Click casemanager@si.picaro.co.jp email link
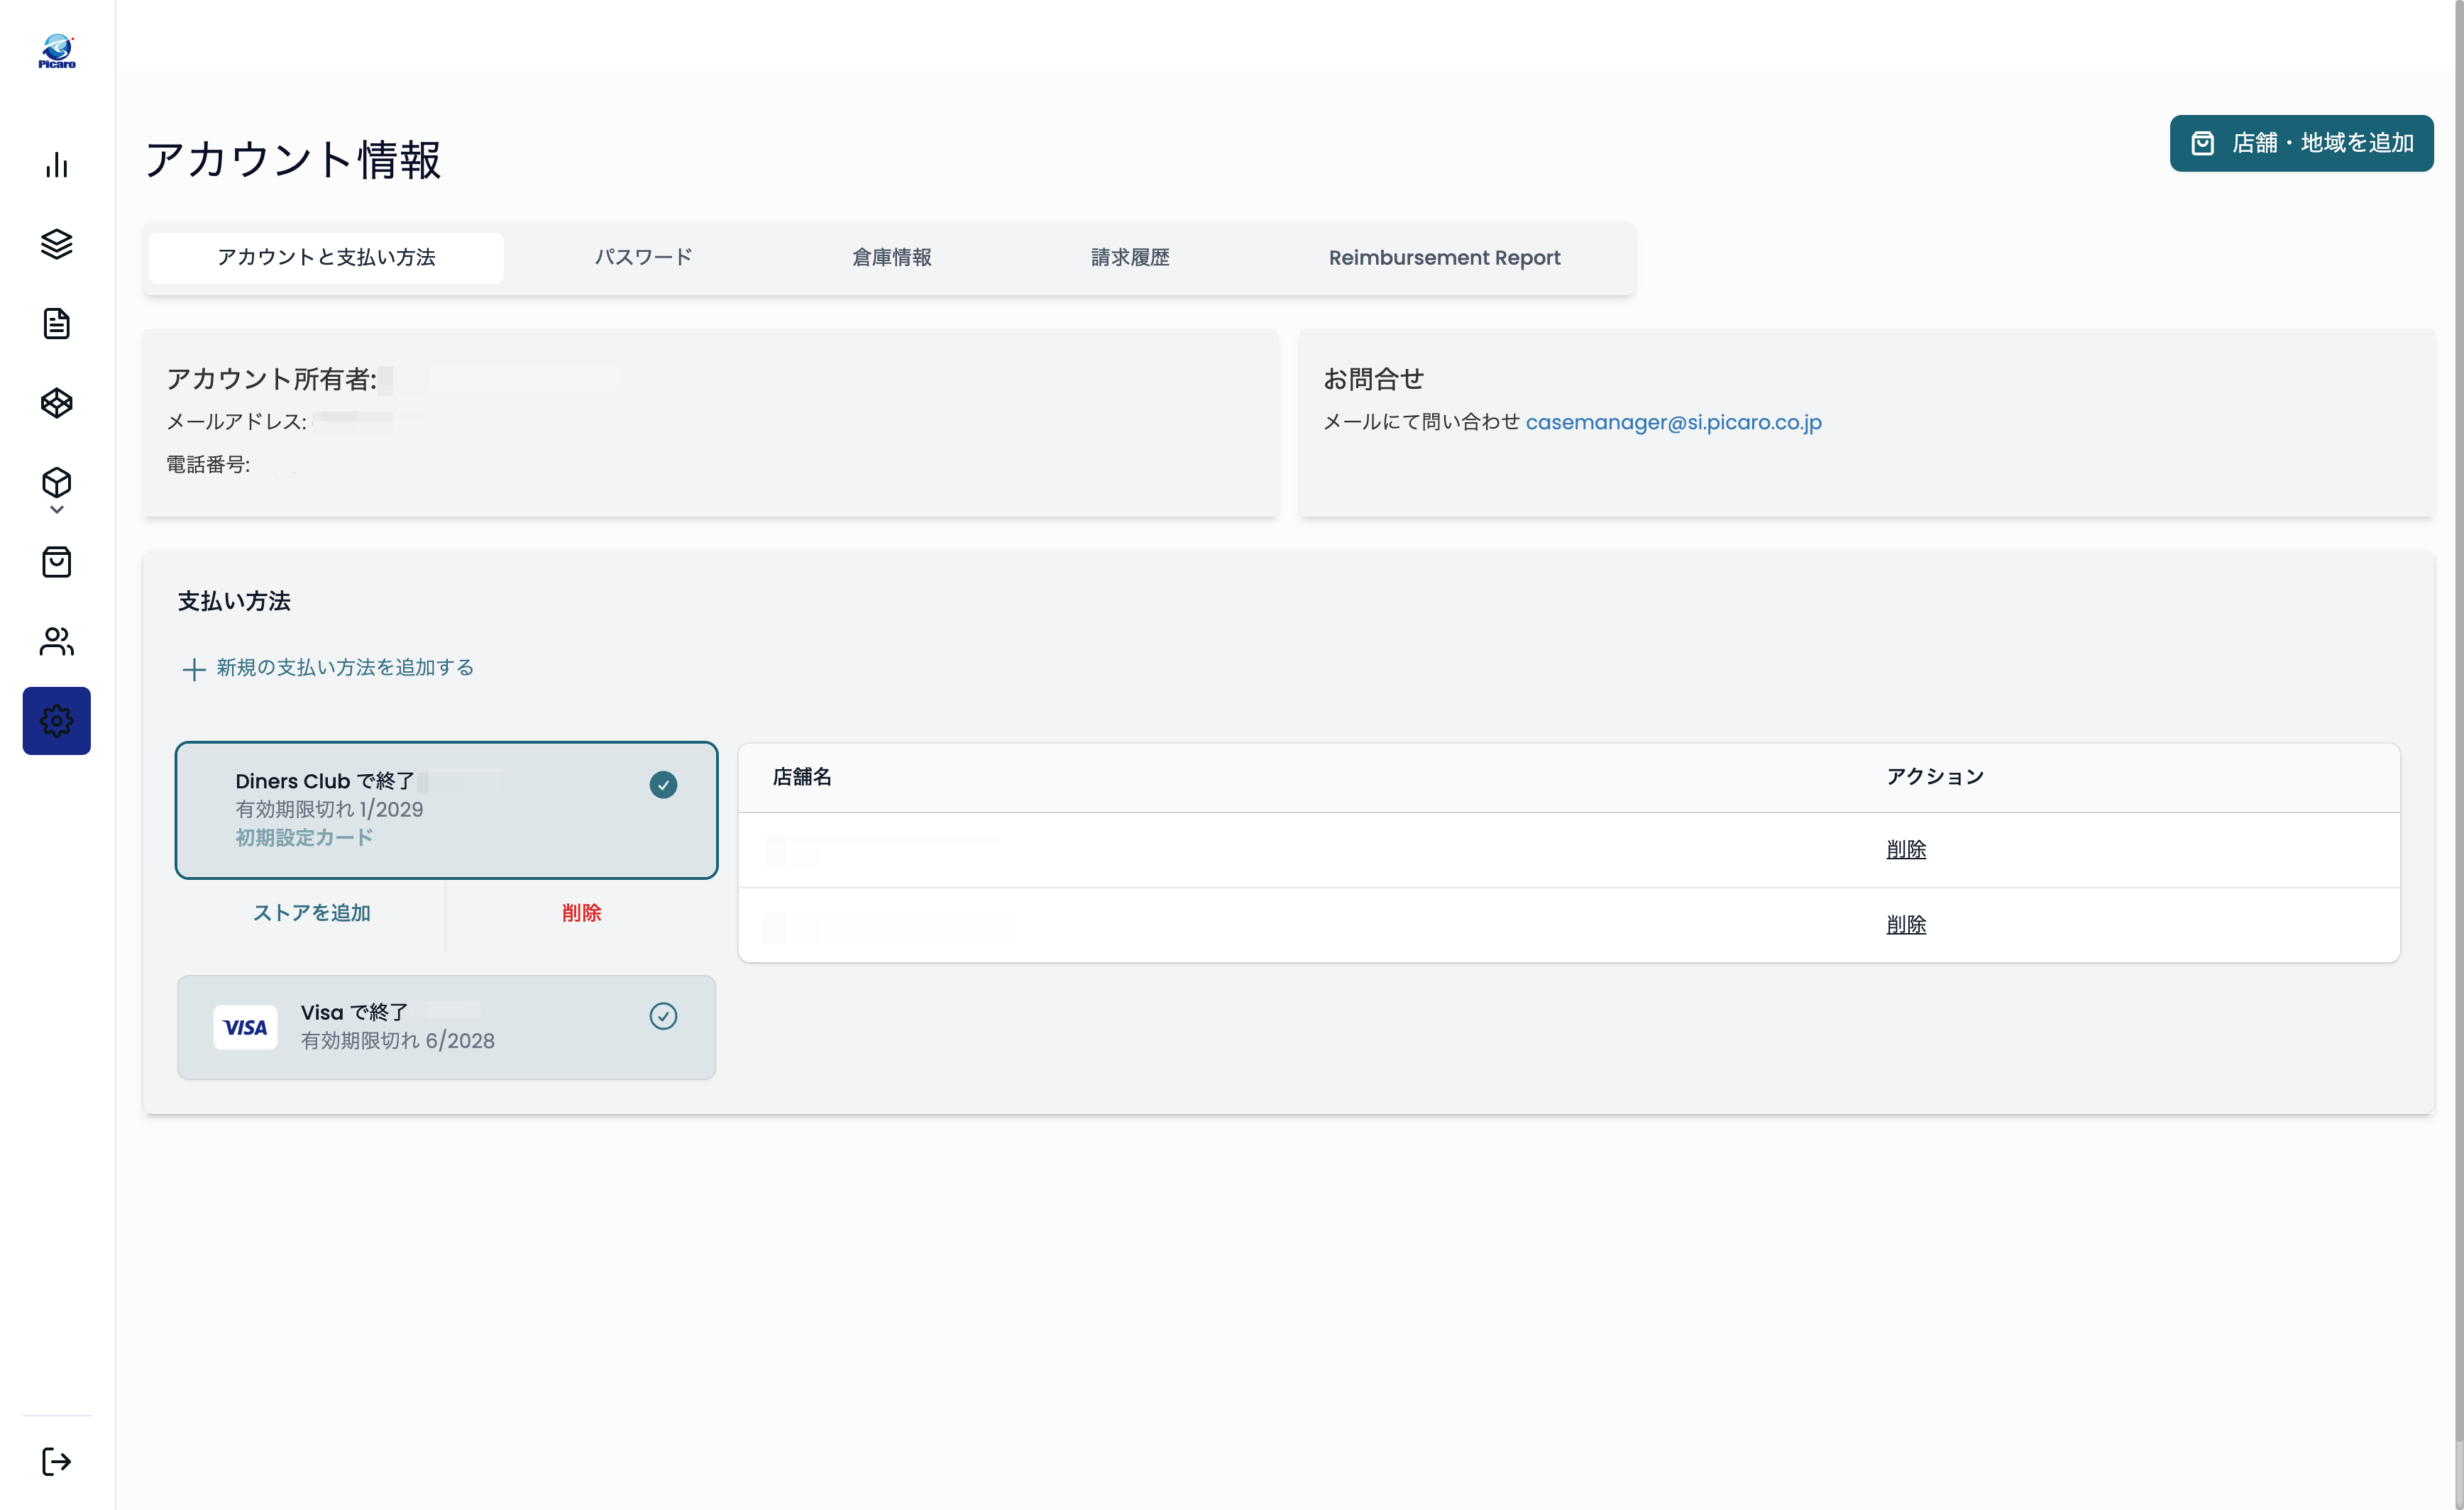Viewport: 2464px width, 1510px height. 1674,422
